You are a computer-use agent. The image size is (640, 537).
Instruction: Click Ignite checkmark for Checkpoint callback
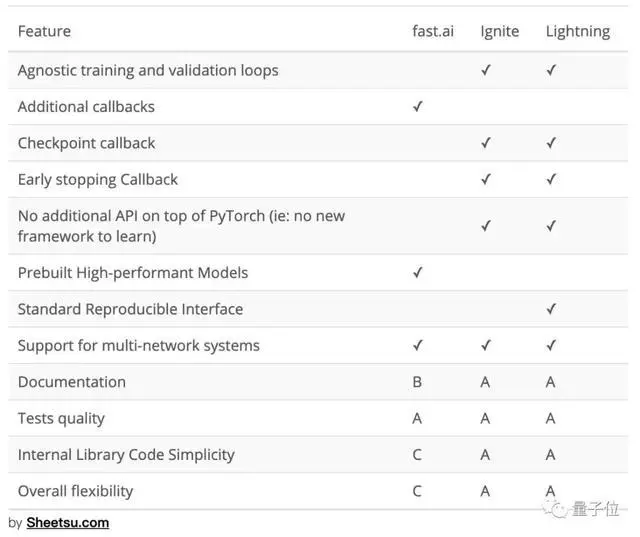486,143
